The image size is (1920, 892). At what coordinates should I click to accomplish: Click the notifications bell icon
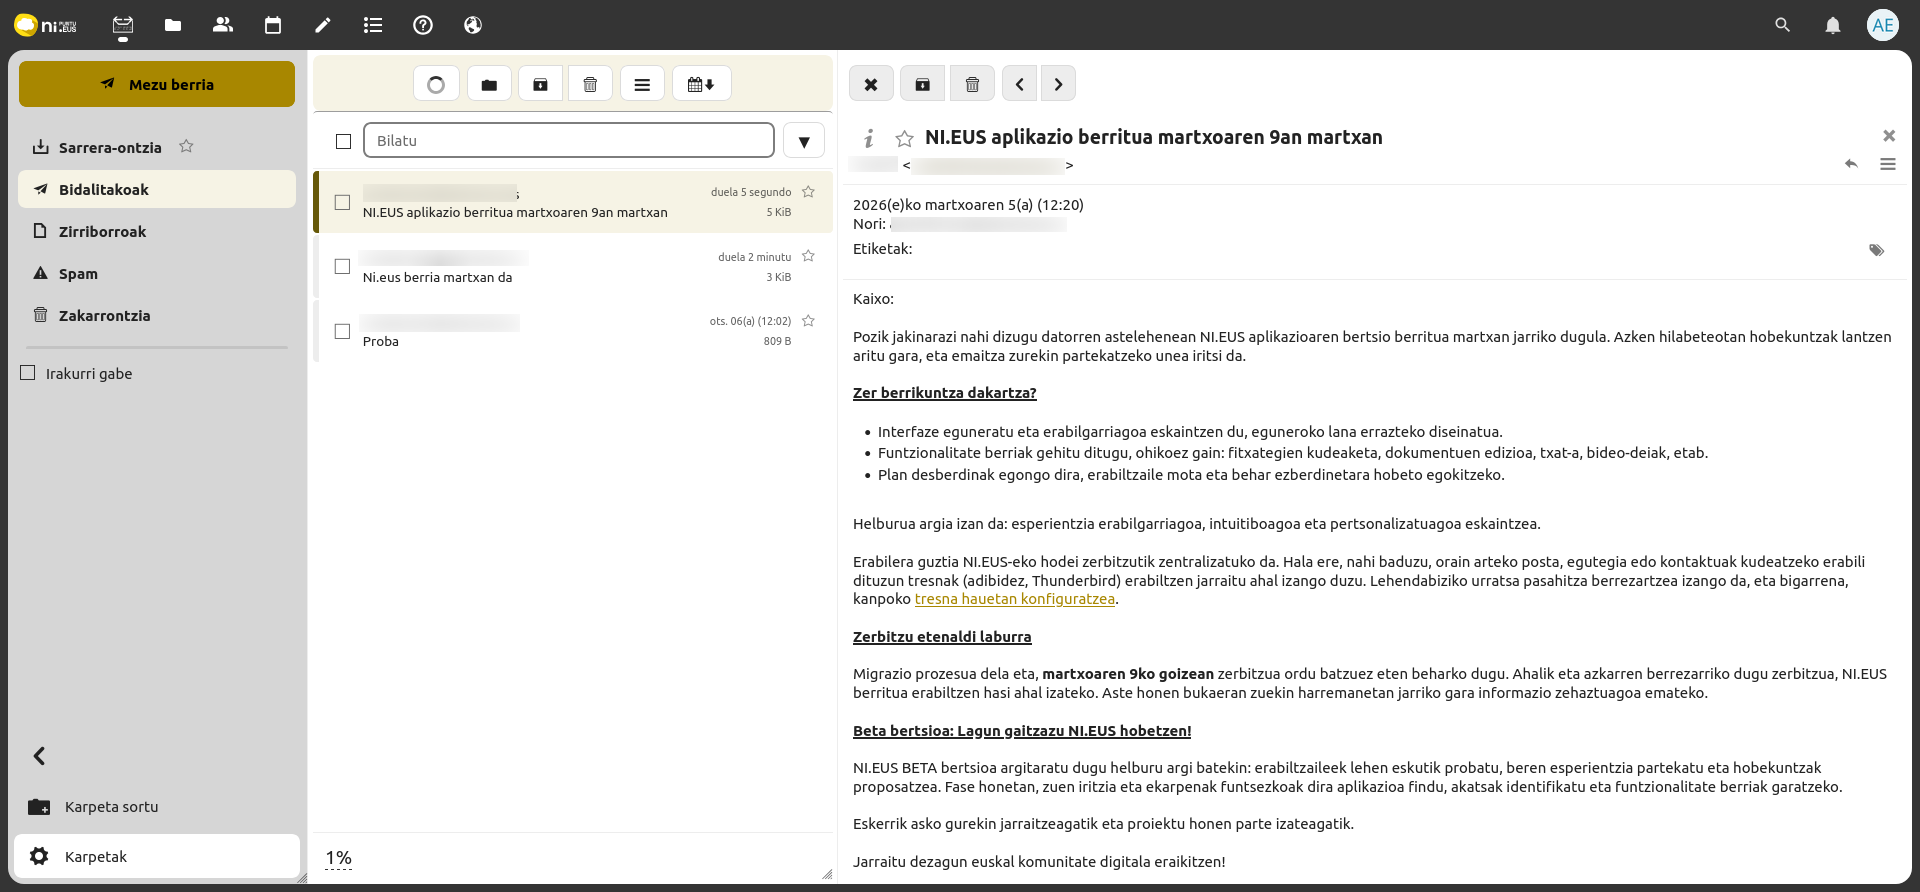point(1832,25)
